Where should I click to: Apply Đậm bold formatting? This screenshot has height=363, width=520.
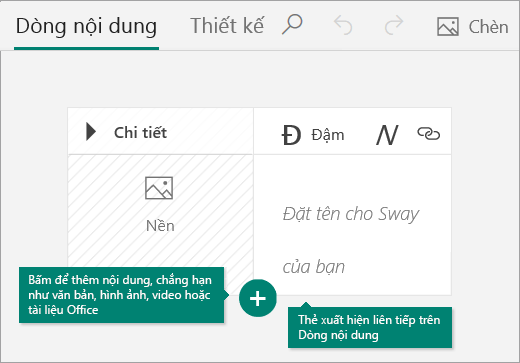click(x=313, y=135)
